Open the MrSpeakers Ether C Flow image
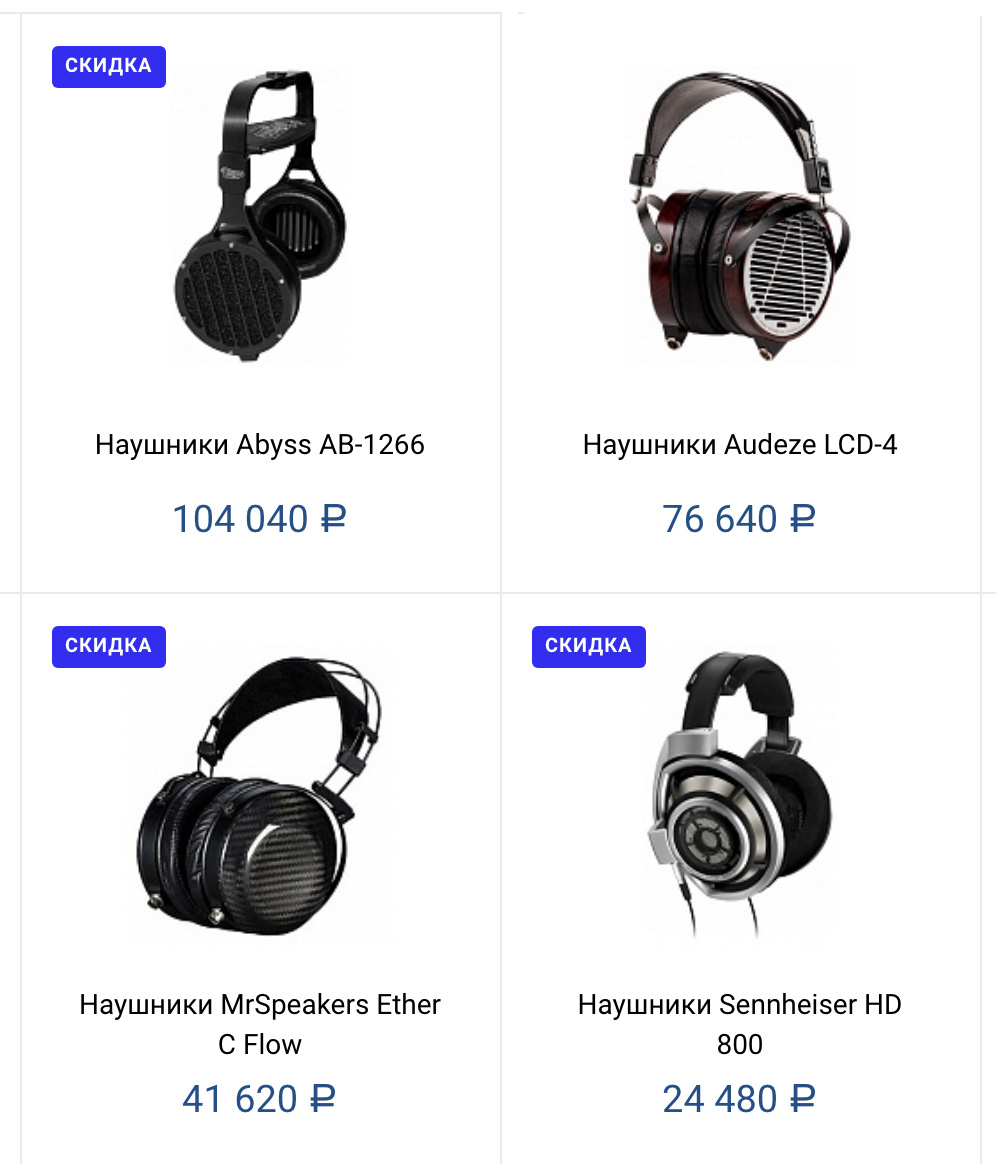Viewport: 1008px width, 1164px height. tap(260, 796)
